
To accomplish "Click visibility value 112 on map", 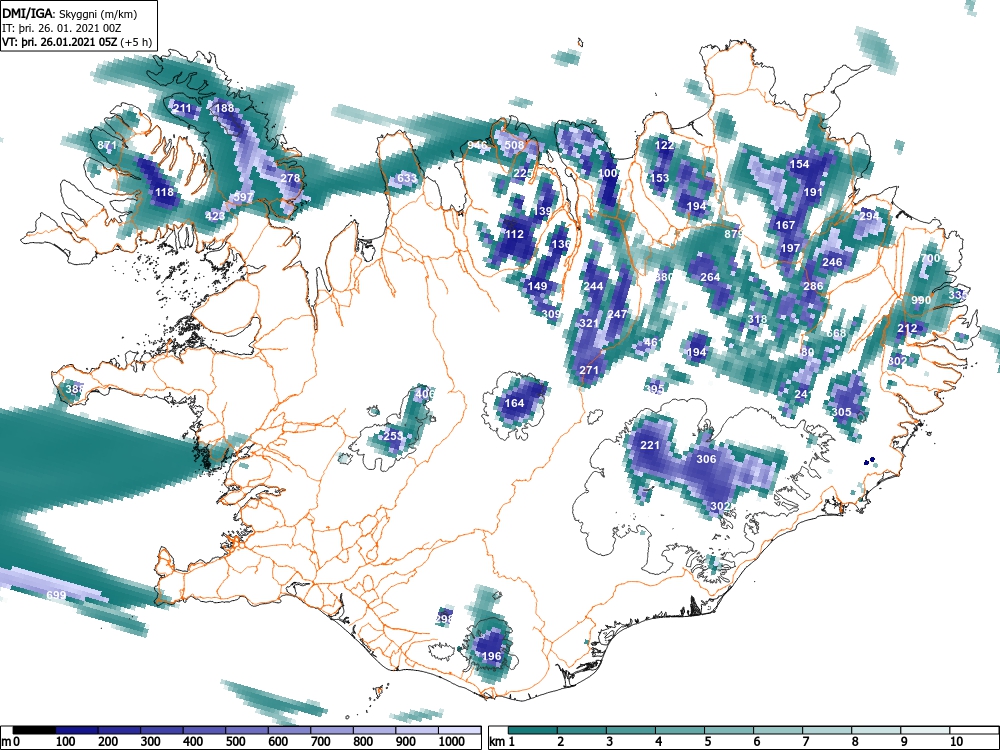I will (514, 234).
